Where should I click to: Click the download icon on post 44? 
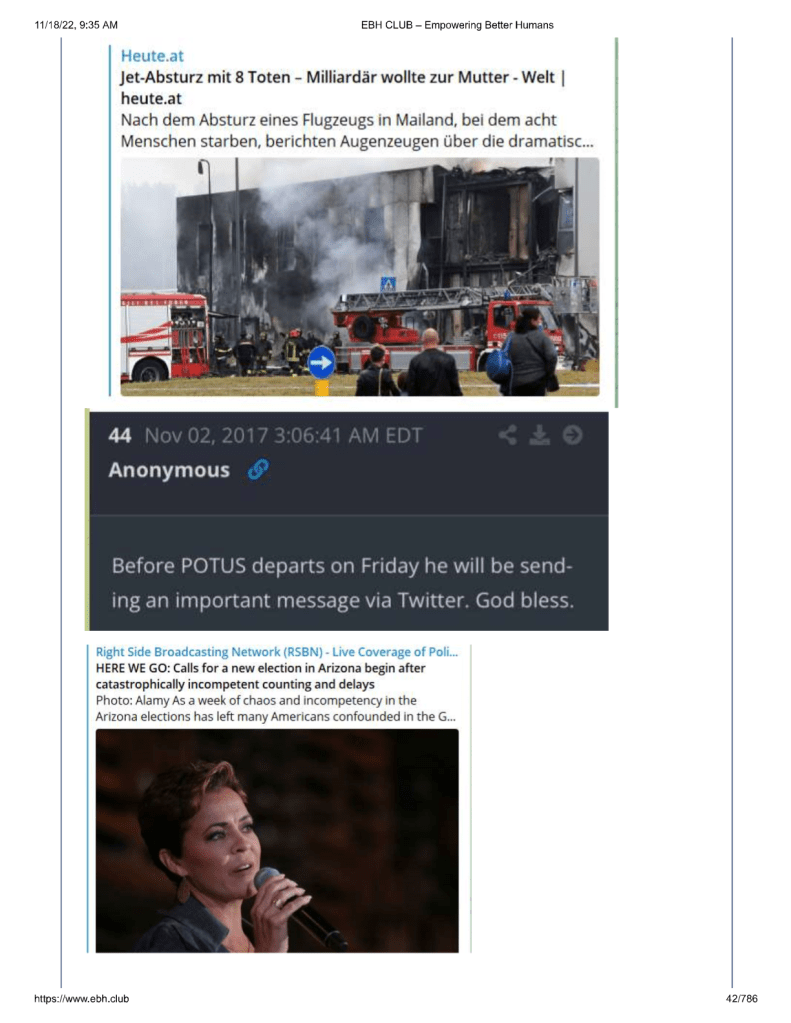click(539, 435)
